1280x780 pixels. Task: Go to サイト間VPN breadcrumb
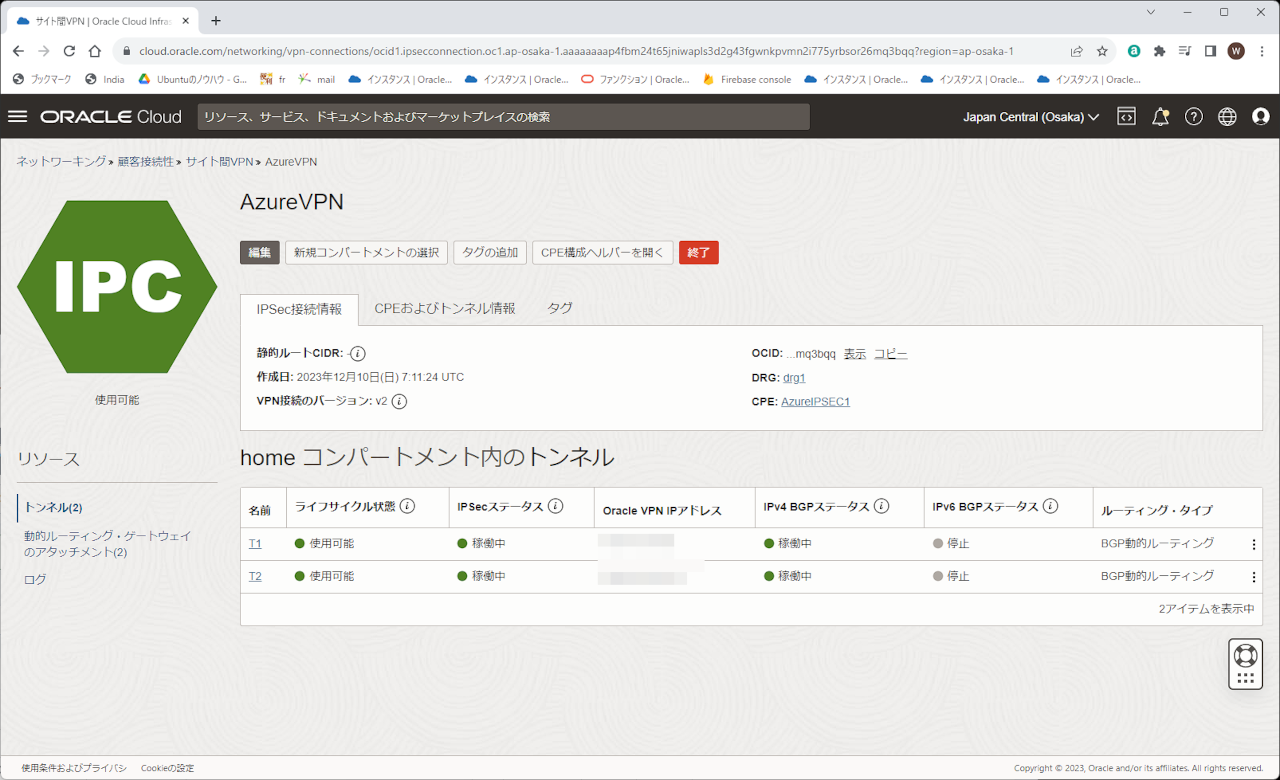[219, 162]
